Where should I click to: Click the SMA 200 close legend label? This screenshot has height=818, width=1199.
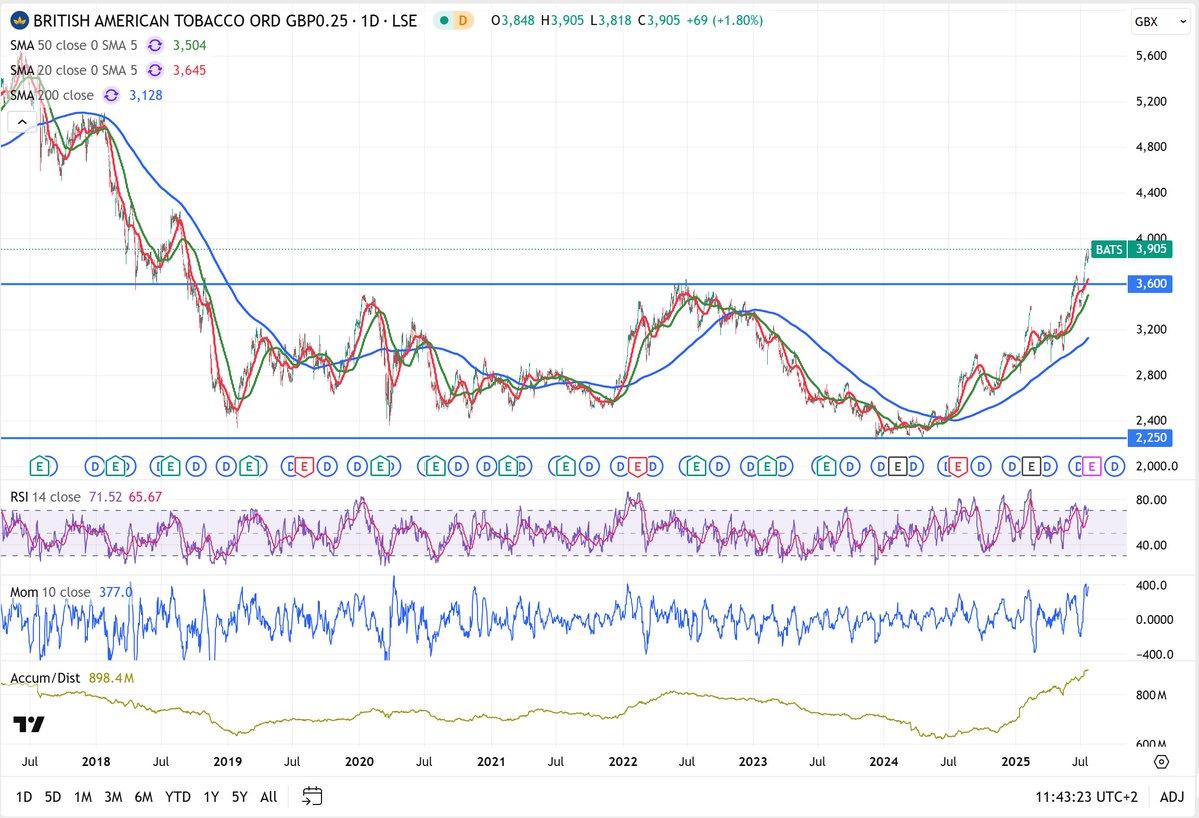pos(52,96)
